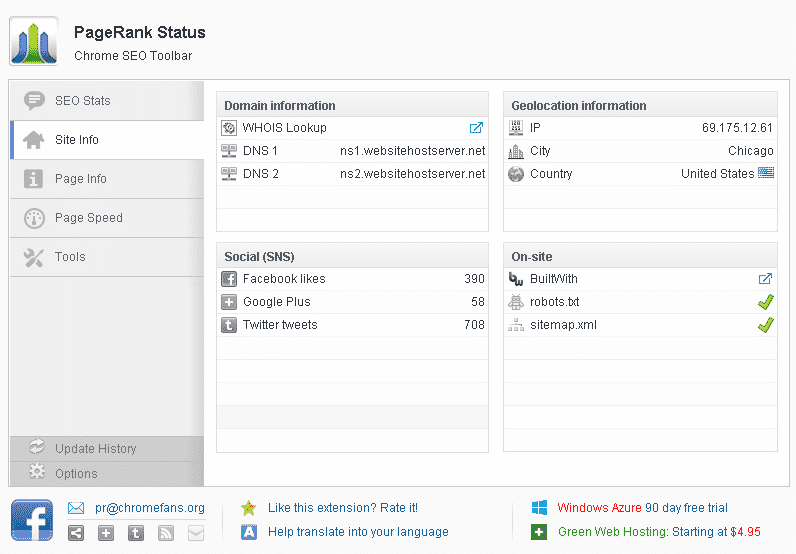
Task: Click the IP address icon
Action: (x=516, y=127)
